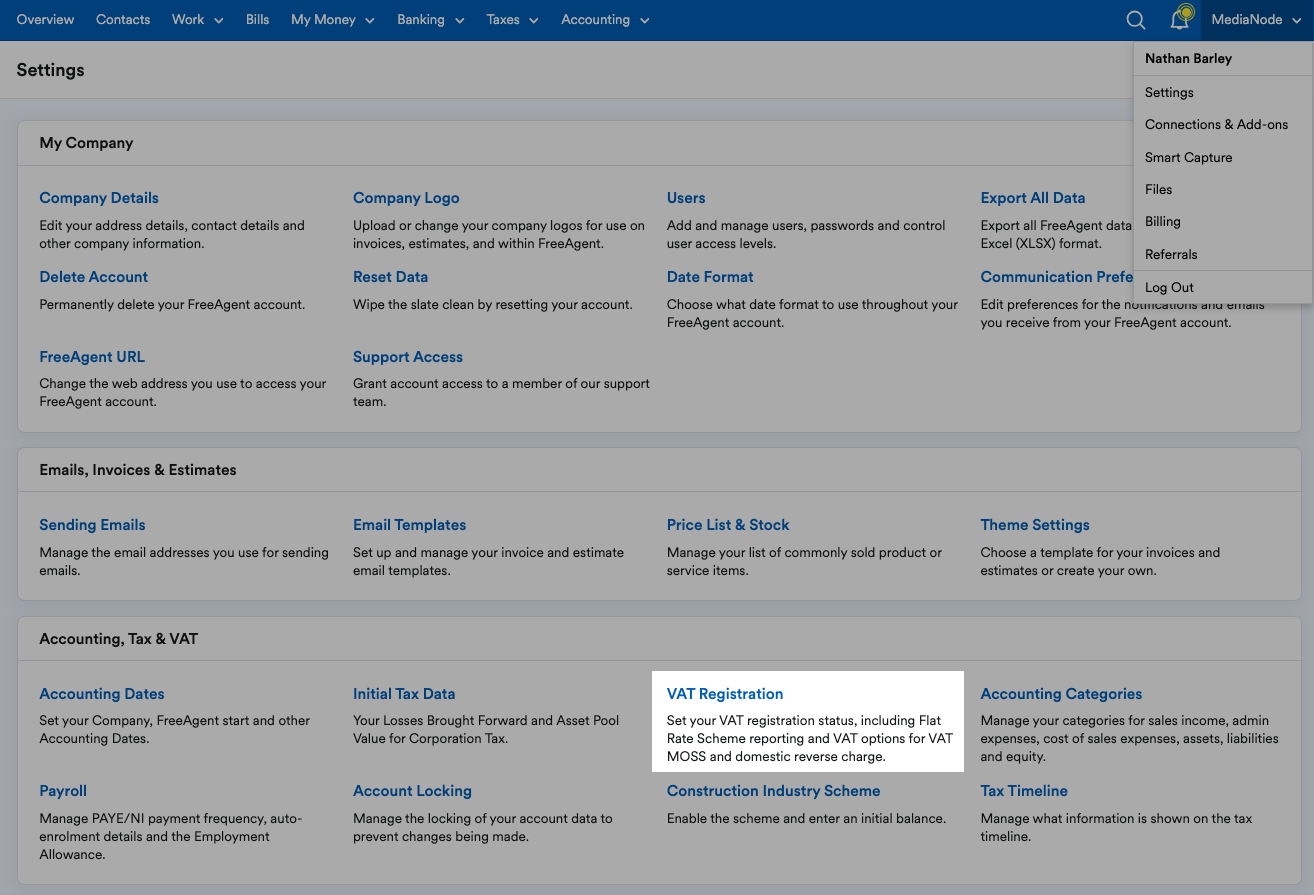Click the 'Permanently delete your FreeAgent account.' text
Viewport: 1314px width, 895px height.
172,304
